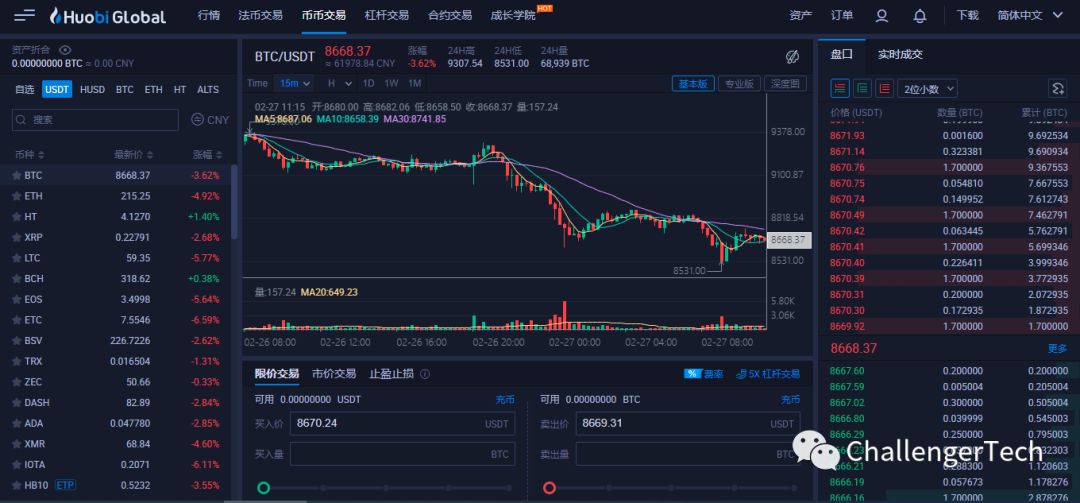This screenshot has width=1080, height=503.
Task: Sort coin list by 涨幅 column
Action: (207, 154)
